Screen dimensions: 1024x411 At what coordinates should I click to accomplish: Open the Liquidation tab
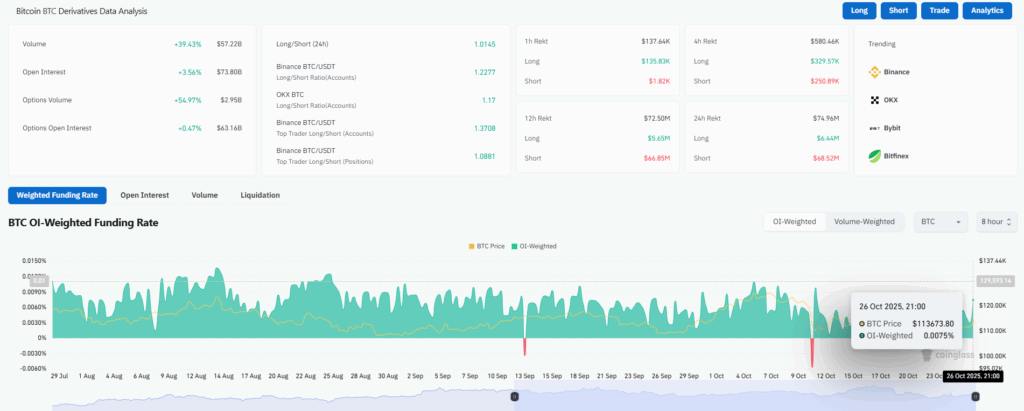click(x=260, y=195)
